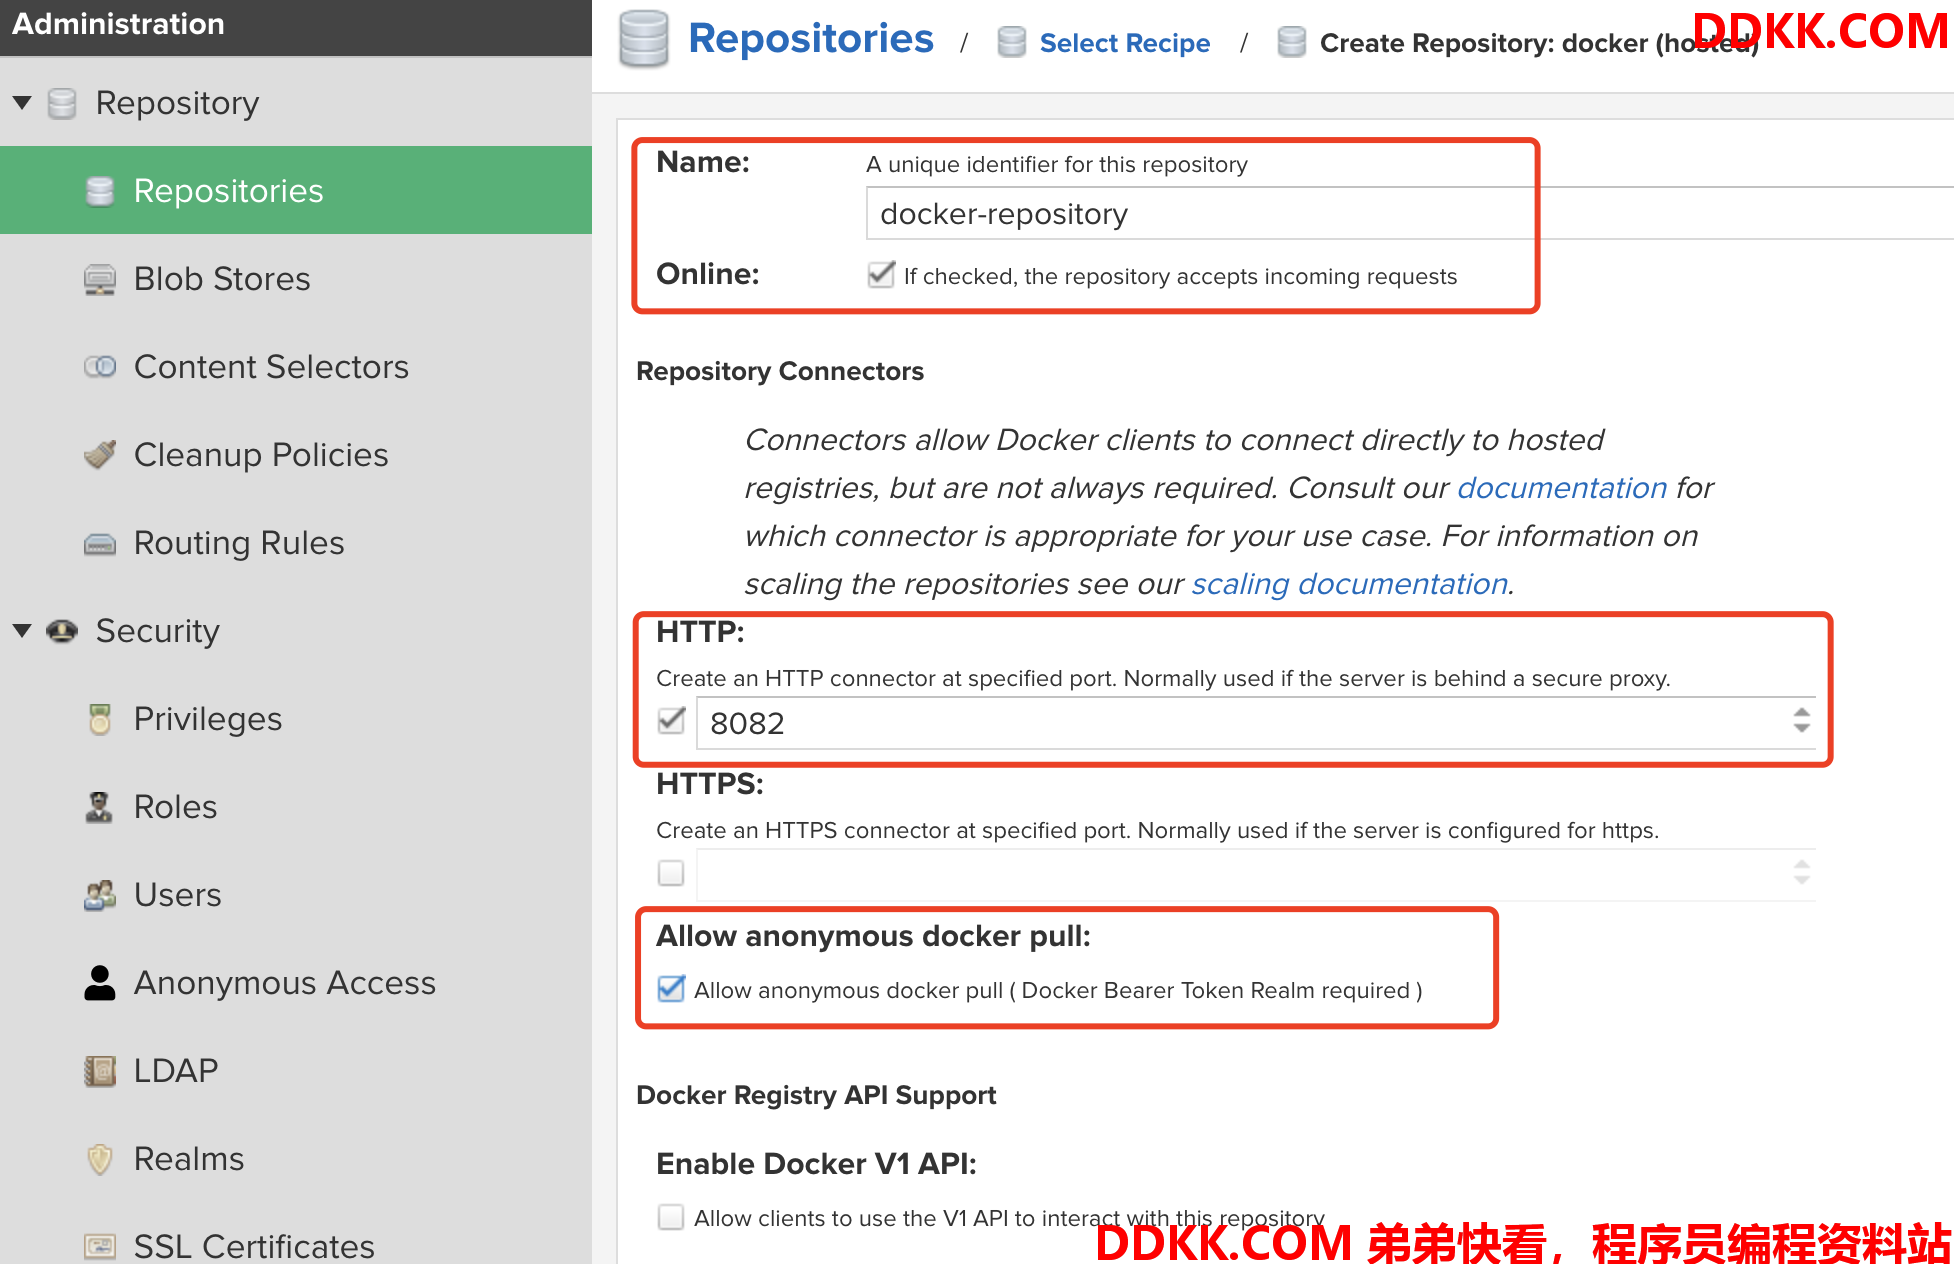Click the Realms shield icon

coord(100,1159)
